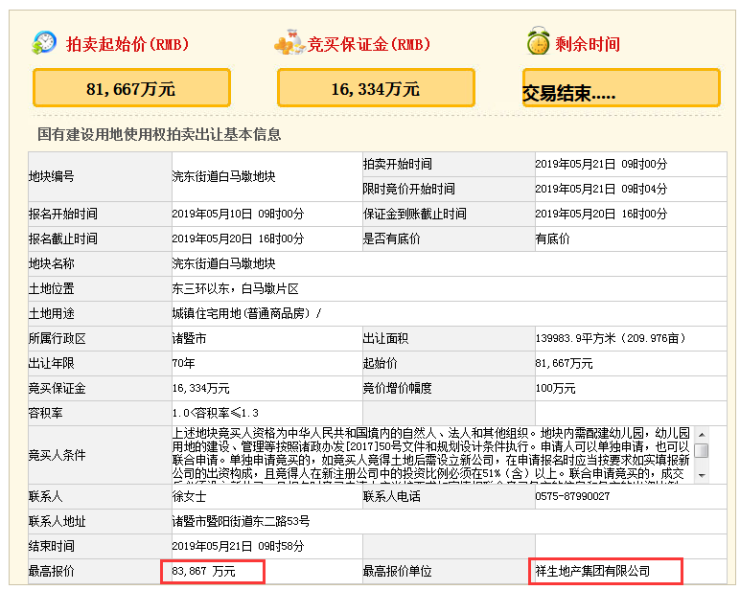Viewport: 740px width, 590px height.
Task: Click the 起始价 table value 81,667万元
Action: pyautogui.click(x=564, y=363)
